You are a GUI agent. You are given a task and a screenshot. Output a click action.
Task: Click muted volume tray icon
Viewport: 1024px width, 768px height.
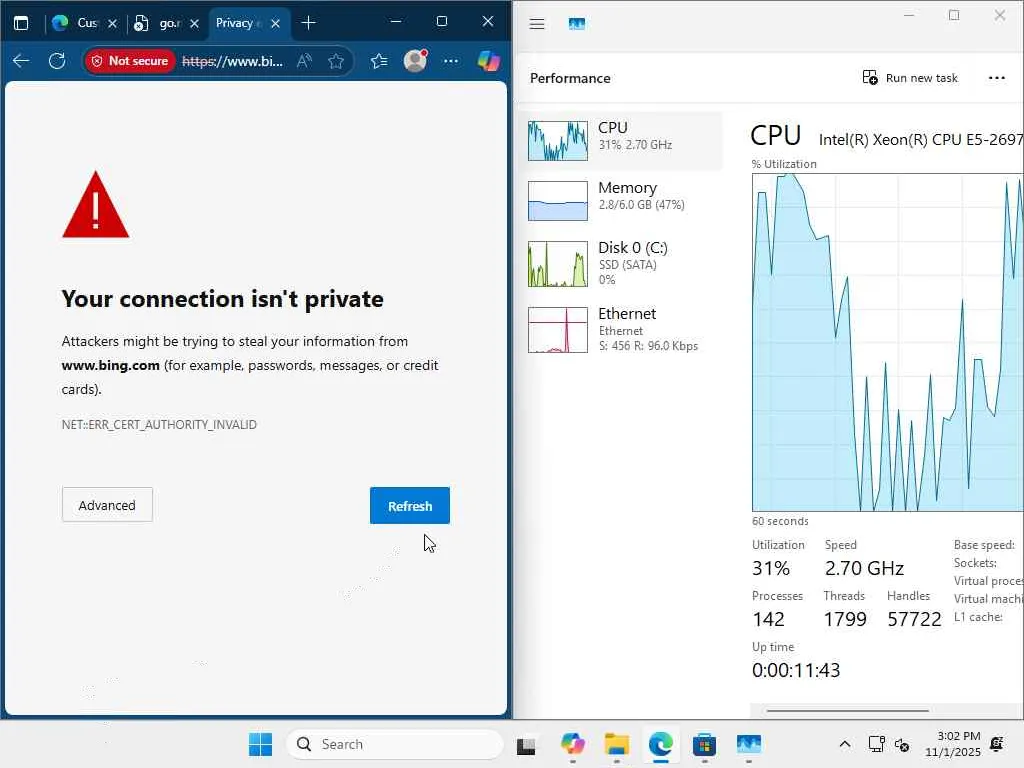902,744
